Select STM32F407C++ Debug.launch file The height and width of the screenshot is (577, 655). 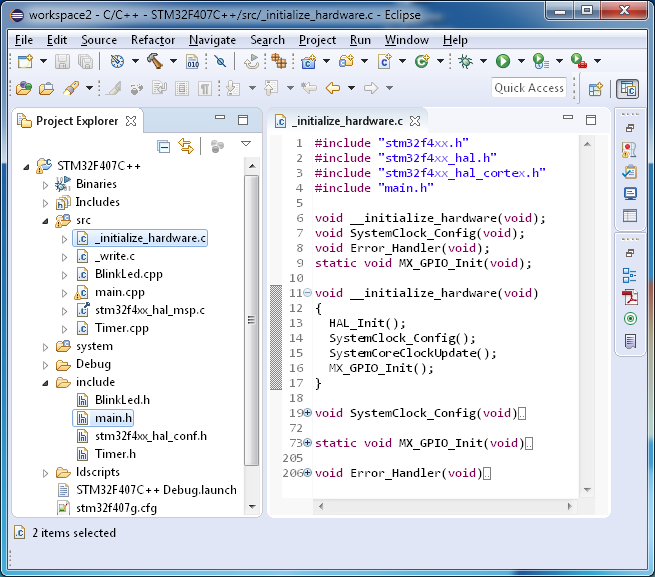pos(156,490)
